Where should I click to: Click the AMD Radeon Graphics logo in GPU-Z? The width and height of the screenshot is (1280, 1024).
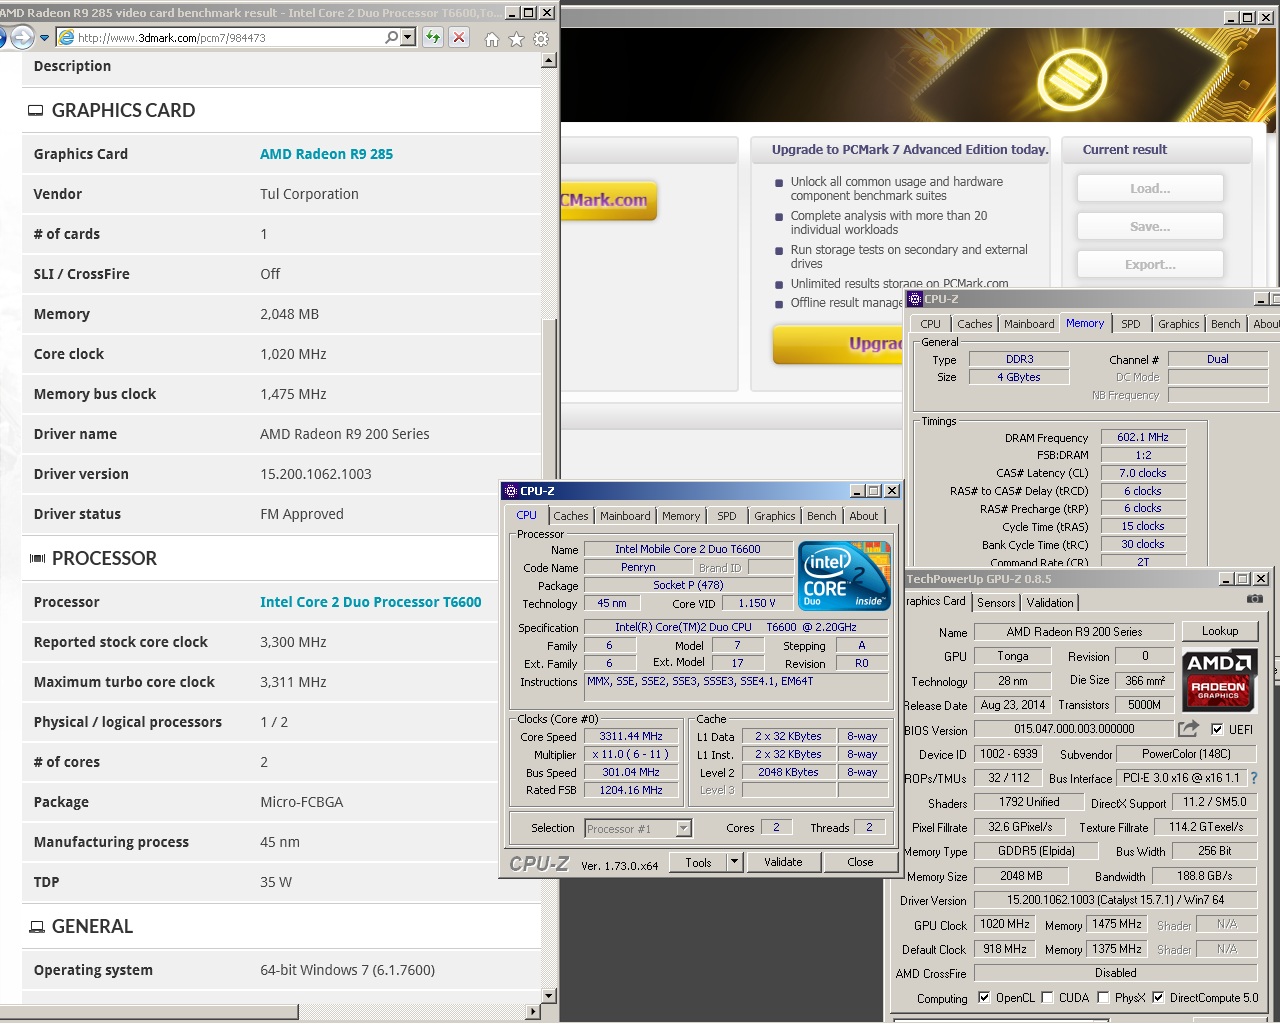click(x=1219, y=680)
